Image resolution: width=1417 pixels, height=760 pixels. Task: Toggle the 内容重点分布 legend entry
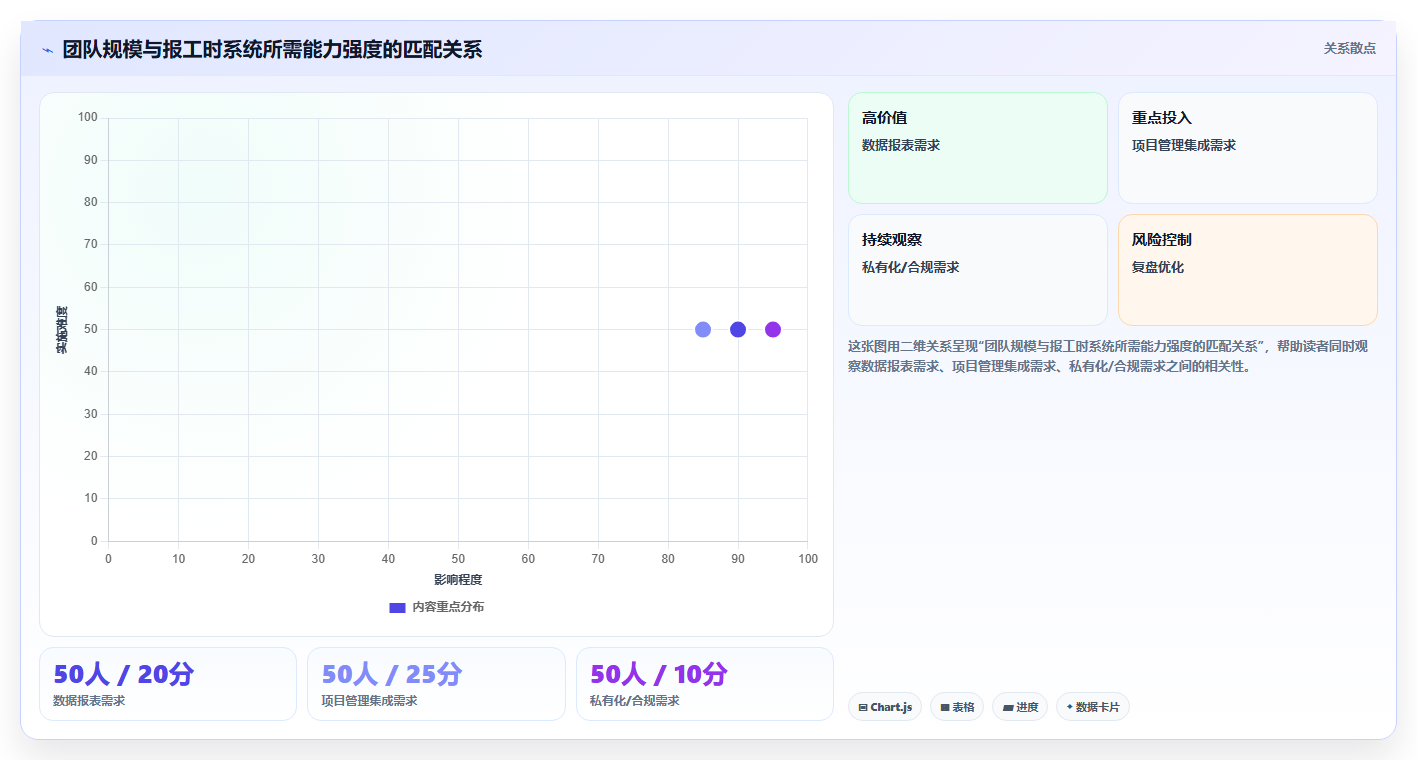[437, 607]
